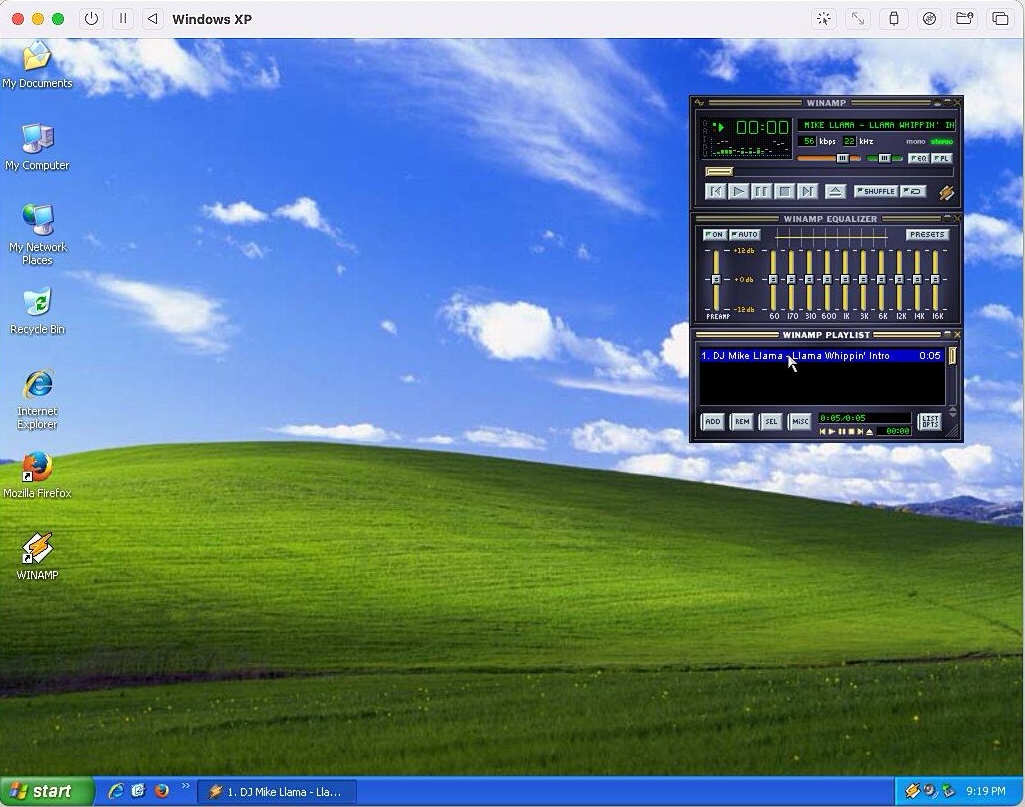Select the My Network Places desktop icon

(x=37, y=235)
